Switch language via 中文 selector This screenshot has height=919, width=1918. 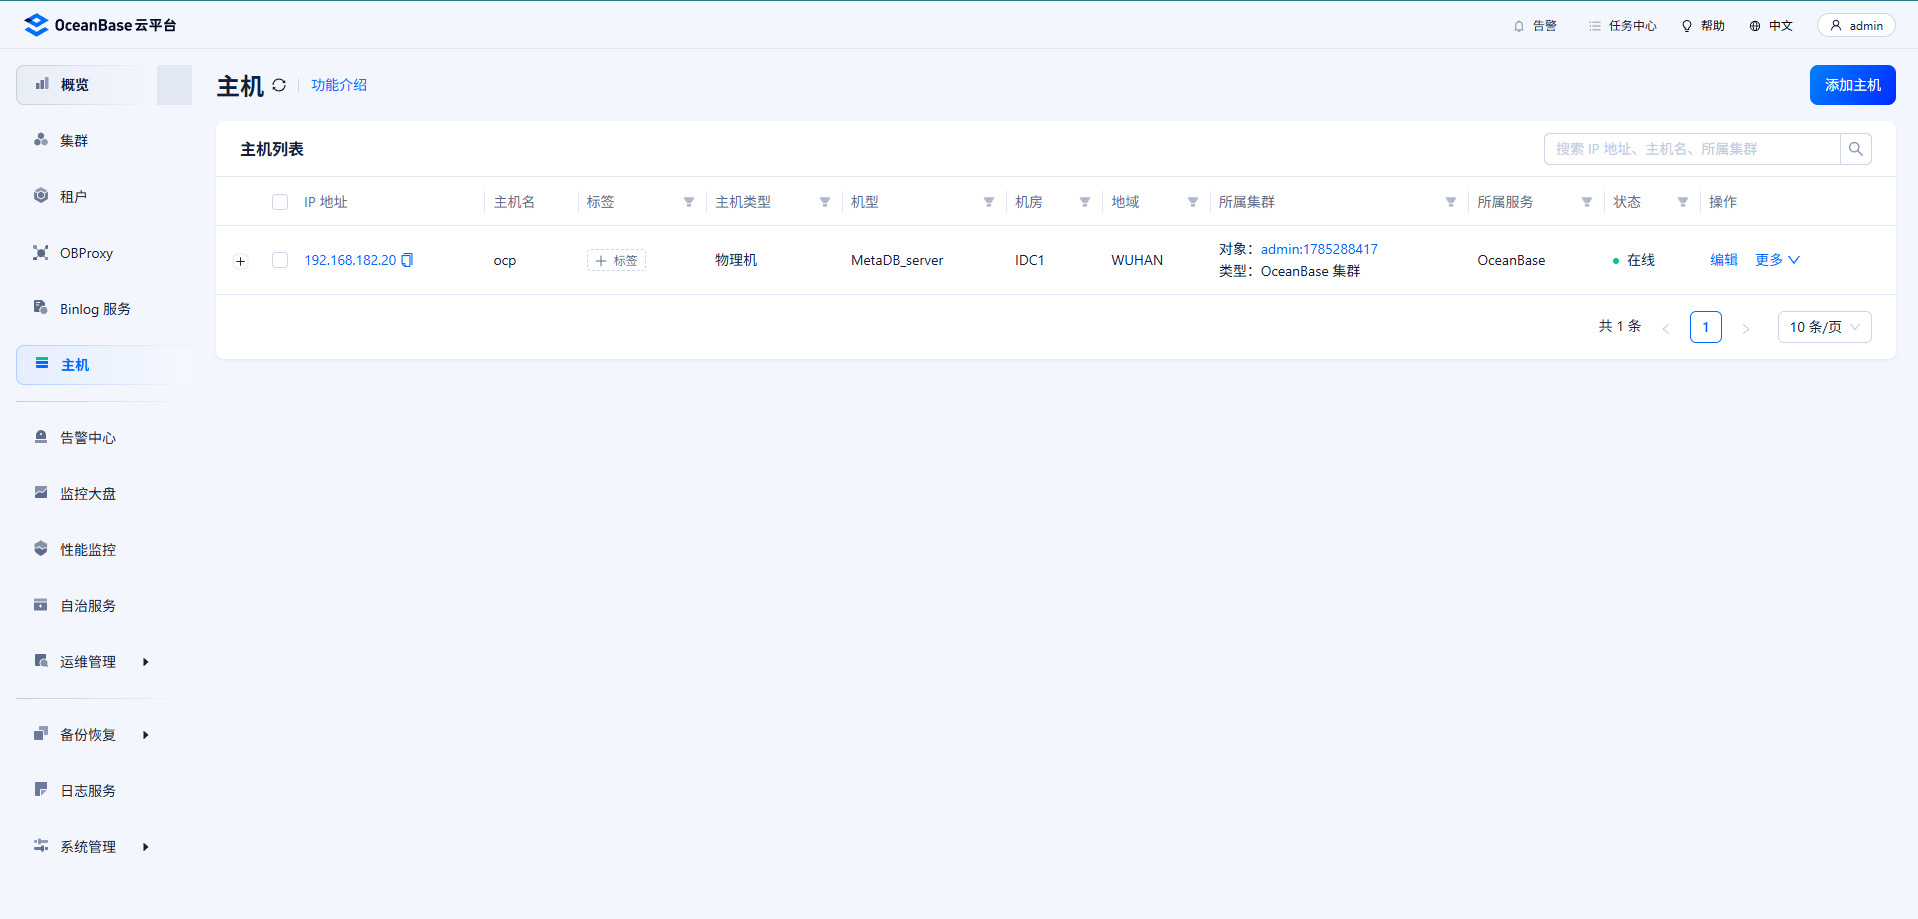tap(1771, 26)
